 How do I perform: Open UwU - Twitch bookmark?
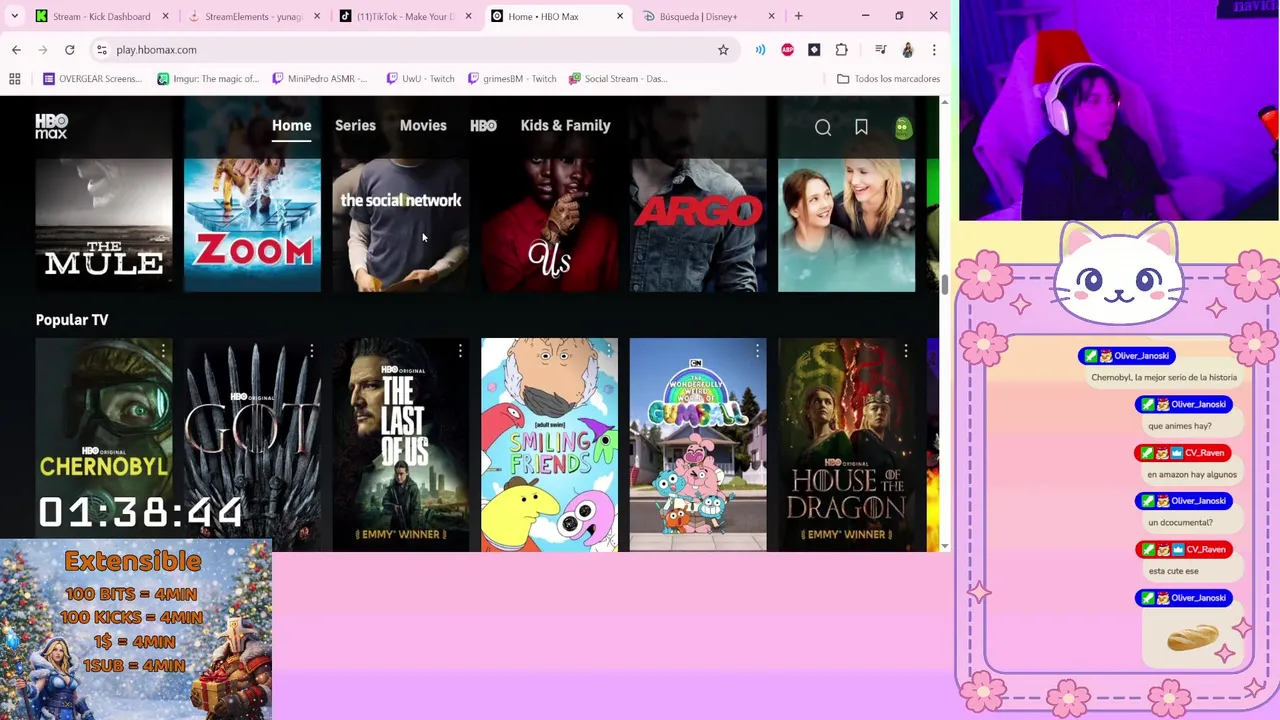click(421, 78)
